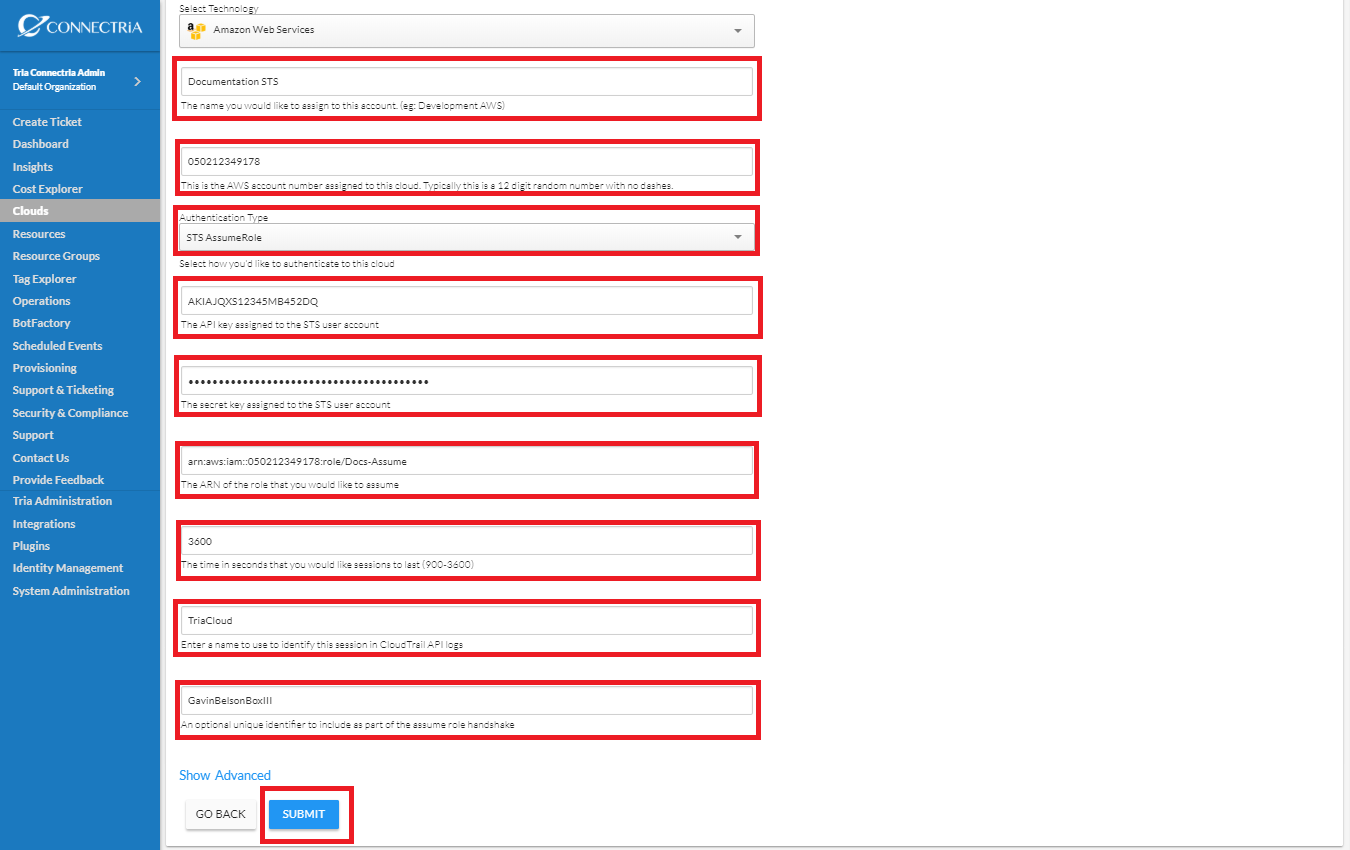Screen dimensions: 1350x850
Task: Open Support in sidebar
Action: 33,435
